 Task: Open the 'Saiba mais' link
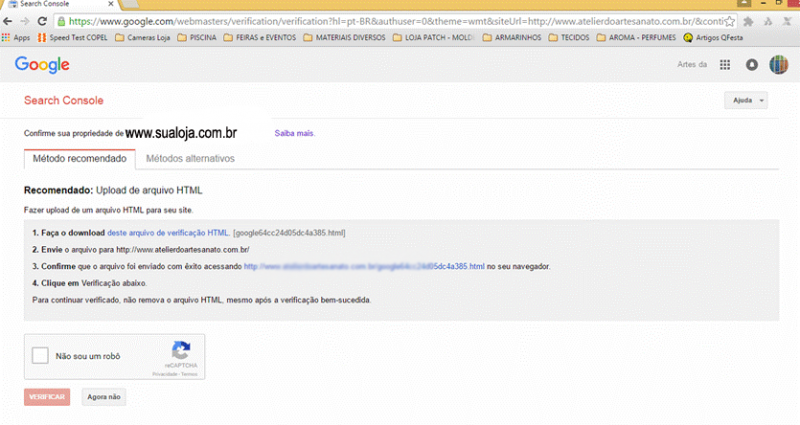click(x=295, y=134)
